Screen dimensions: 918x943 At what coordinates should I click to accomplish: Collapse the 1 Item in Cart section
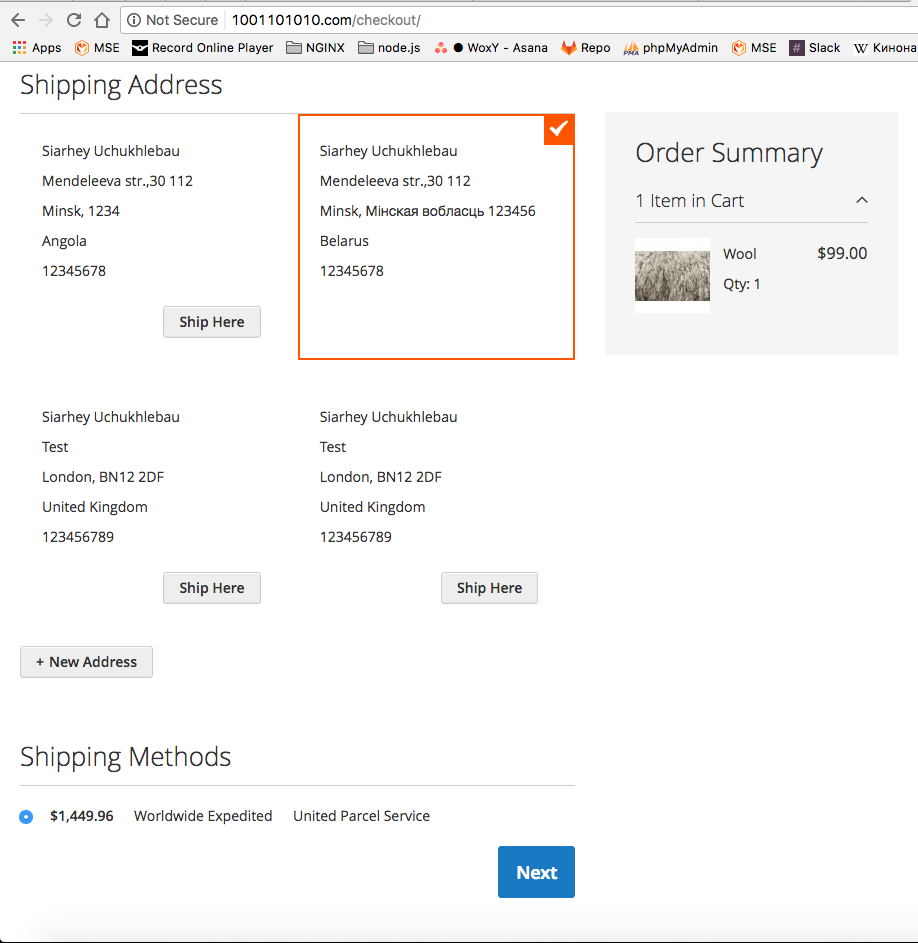point(862,201)
